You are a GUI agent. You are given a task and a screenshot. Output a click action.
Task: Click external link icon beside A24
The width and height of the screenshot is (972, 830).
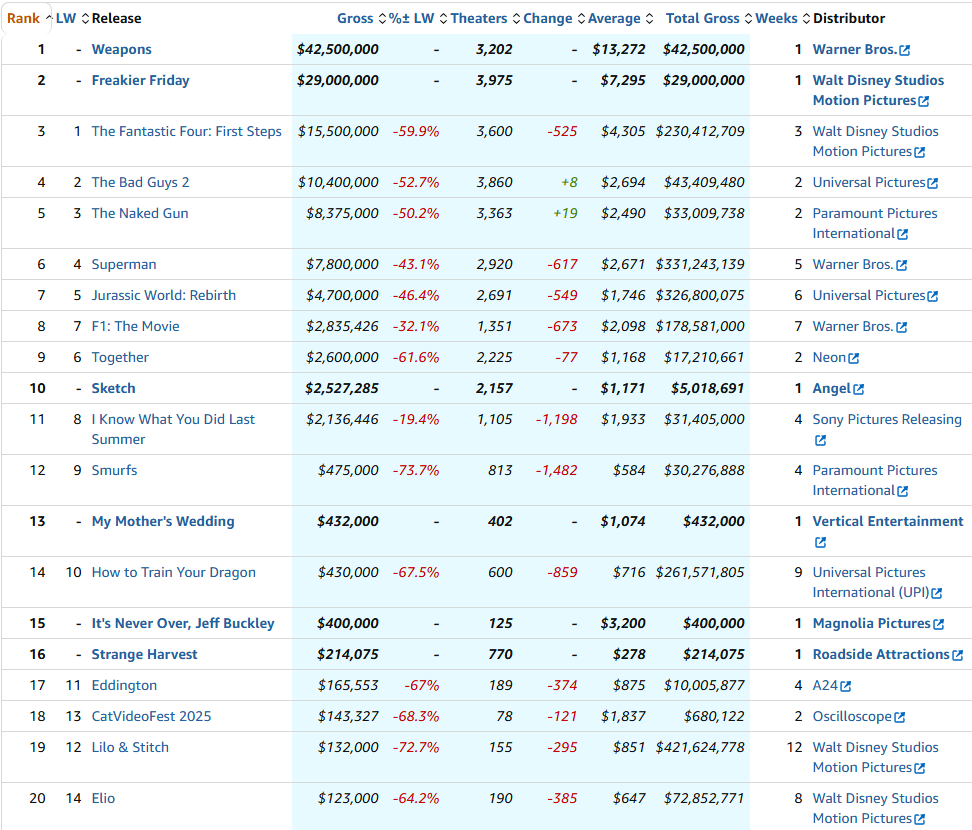click(846, 686)
